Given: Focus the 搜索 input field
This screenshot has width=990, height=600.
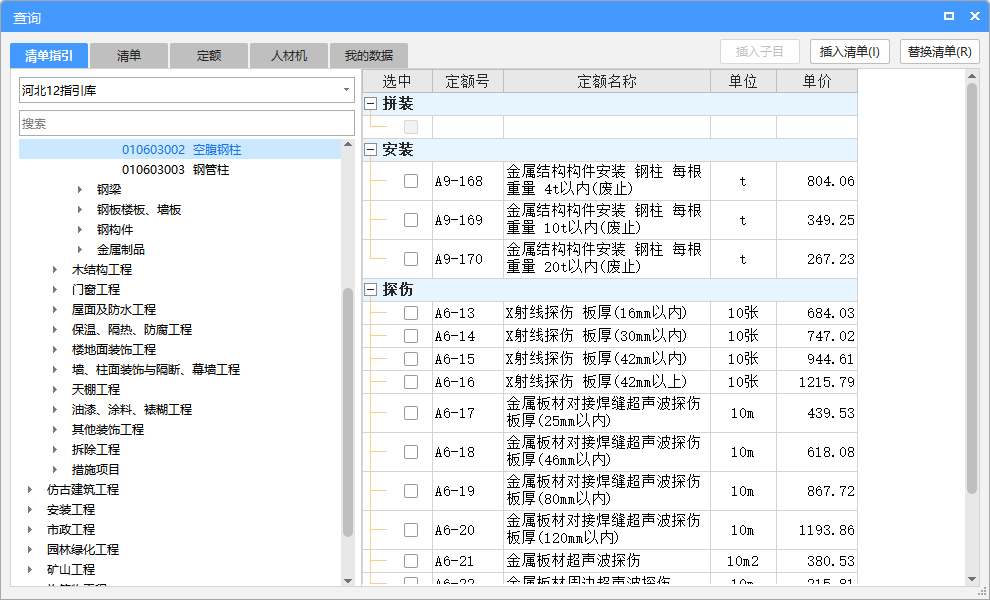Looking at the screenshot, I should click(x=187, y=123).
